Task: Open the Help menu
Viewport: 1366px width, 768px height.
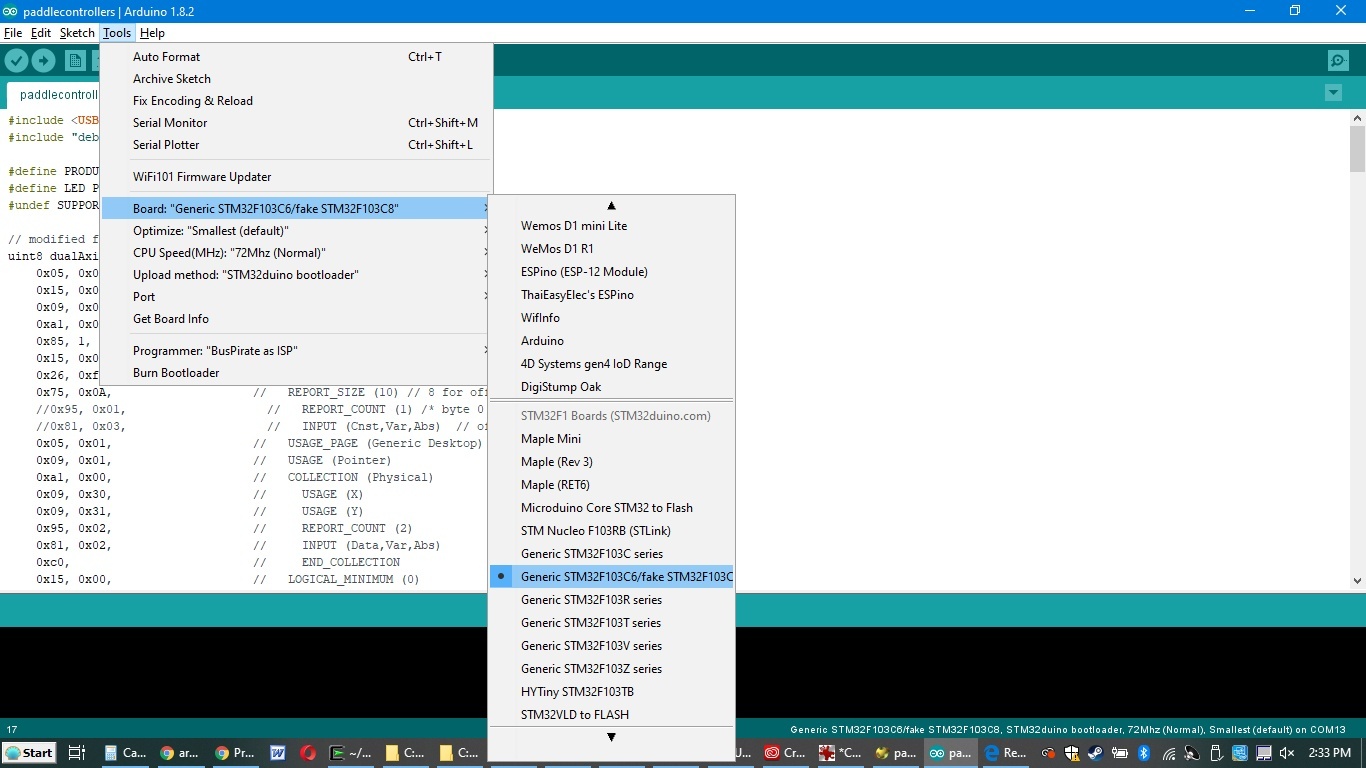Action: click(x=152, y=33)
